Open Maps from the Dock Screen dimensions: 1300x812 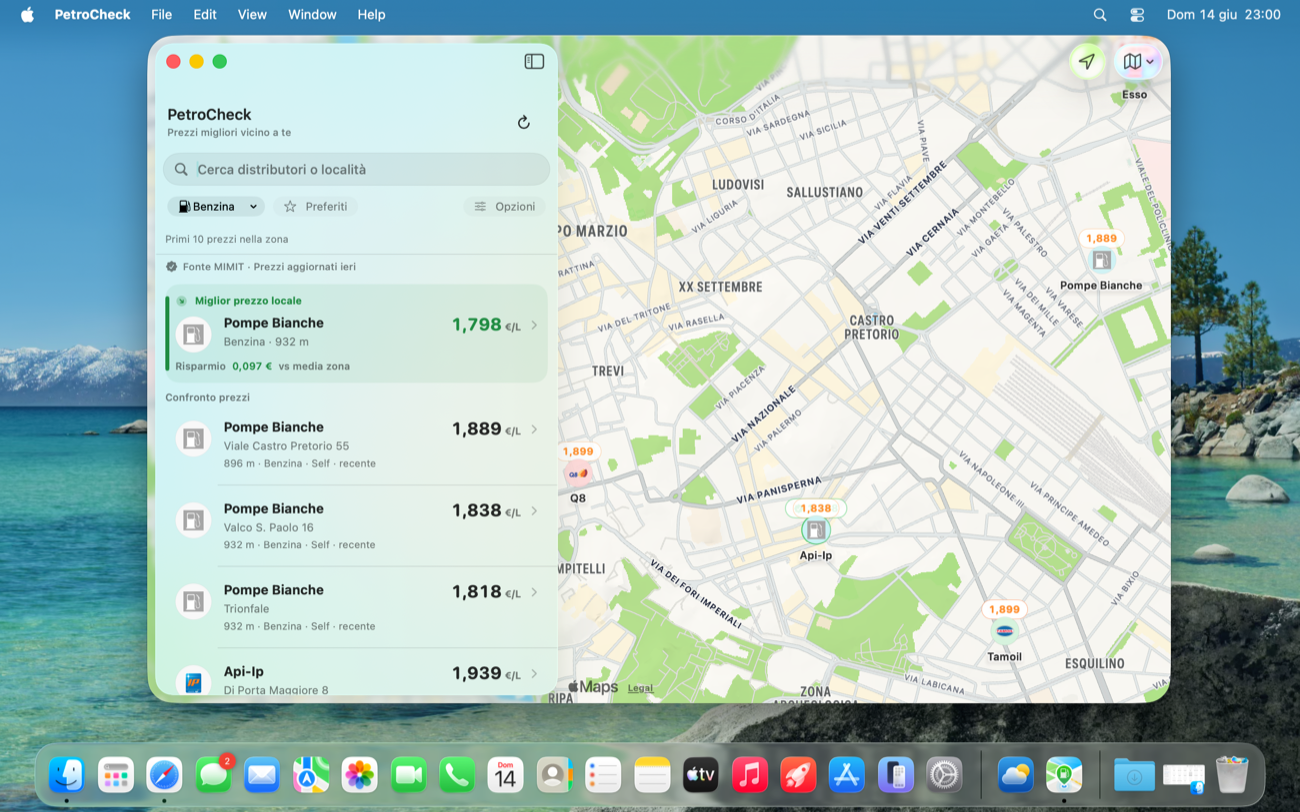point(311,775)
